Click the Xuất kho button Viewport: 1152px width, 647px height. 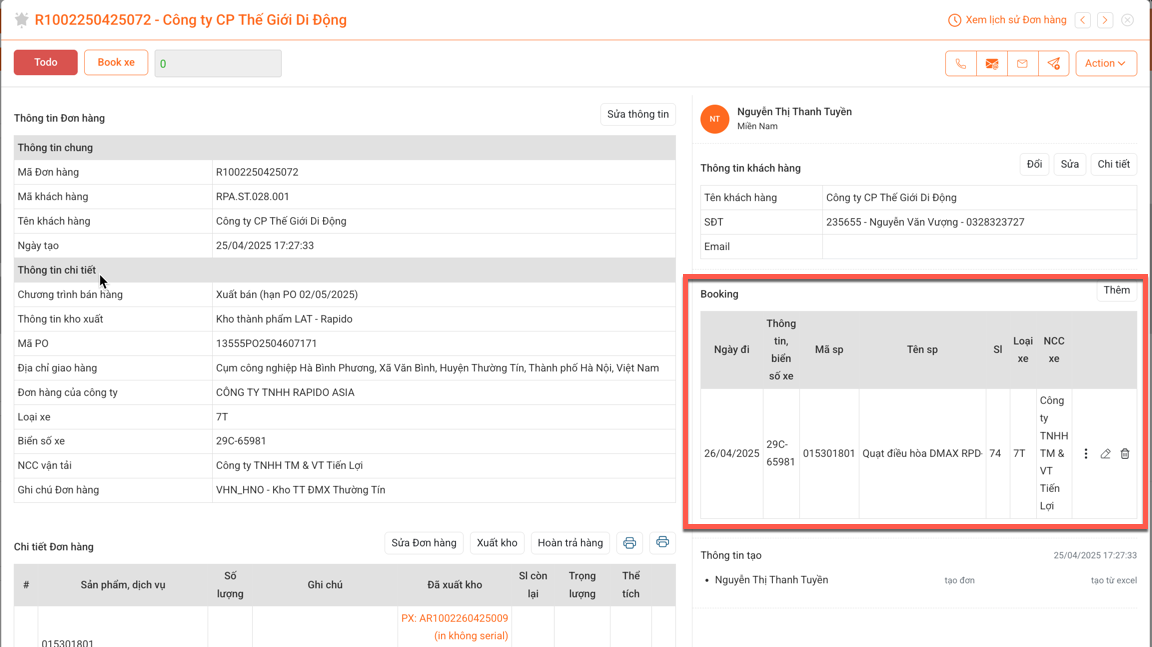coord(497,543)
